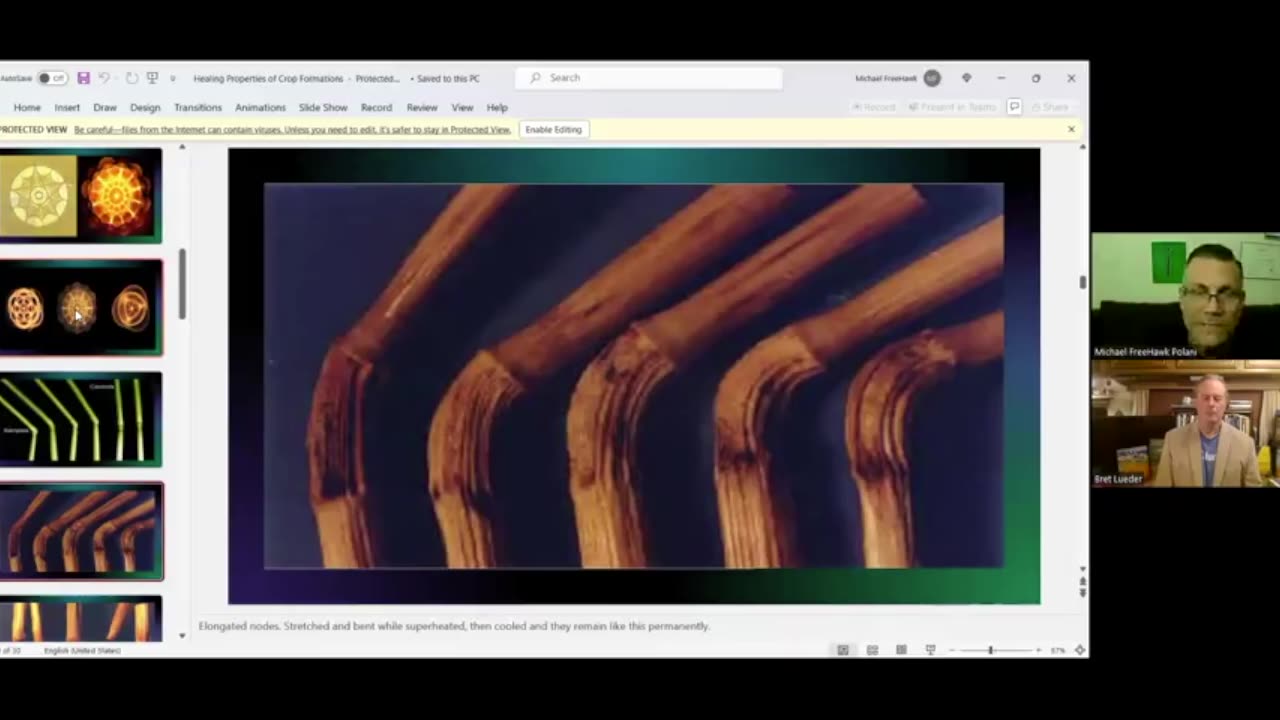This screenshot has width=1280, height=720.
Task: Click the Search box in title bar
Action: point(648,78)
